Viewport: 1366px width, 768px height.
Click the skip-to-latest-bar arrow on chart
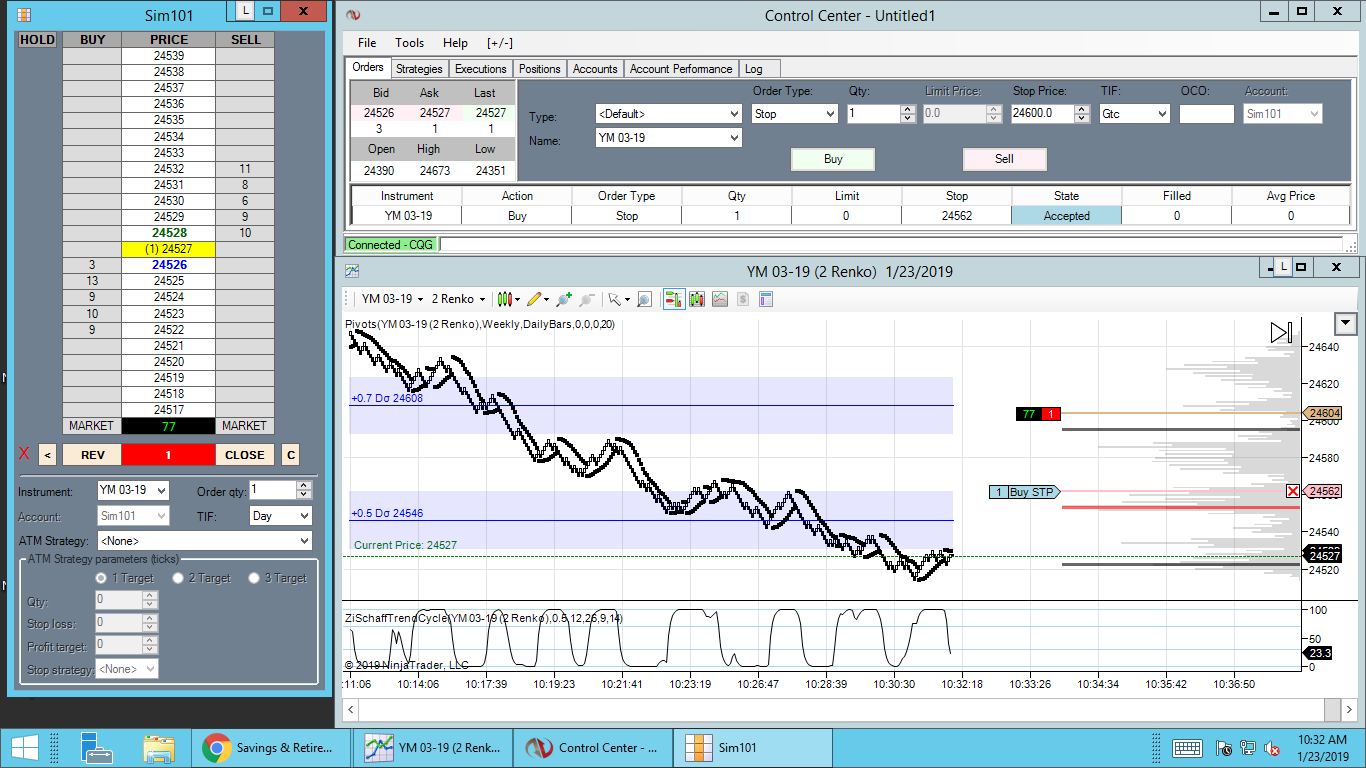(x=1281, y=333)
